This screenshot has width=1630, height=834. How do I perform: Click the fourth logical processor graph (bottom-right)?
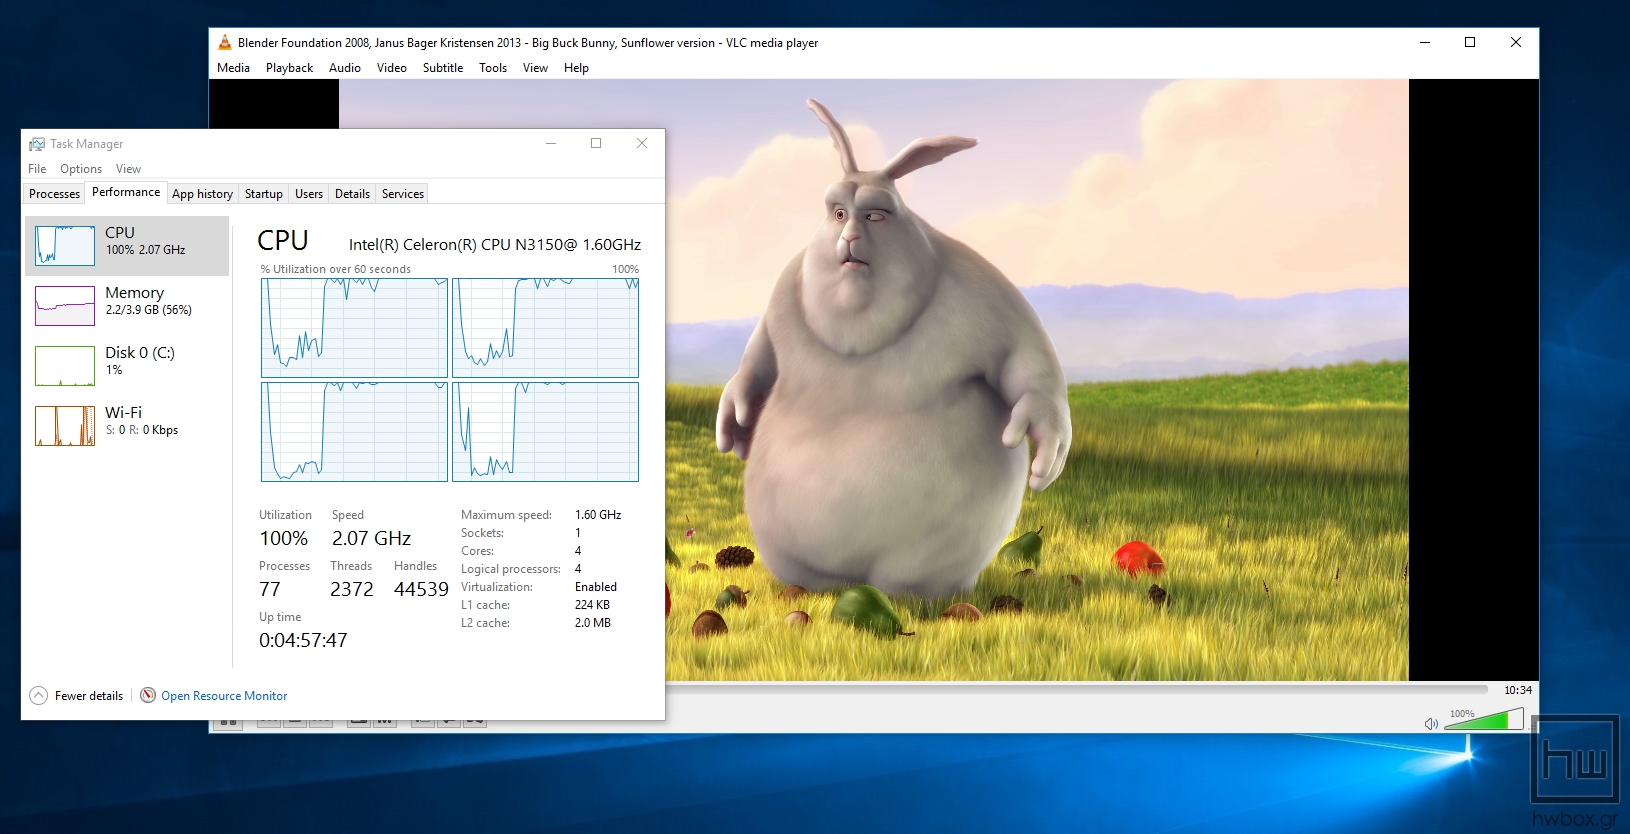pyautogui.click(x=545, y=432)
